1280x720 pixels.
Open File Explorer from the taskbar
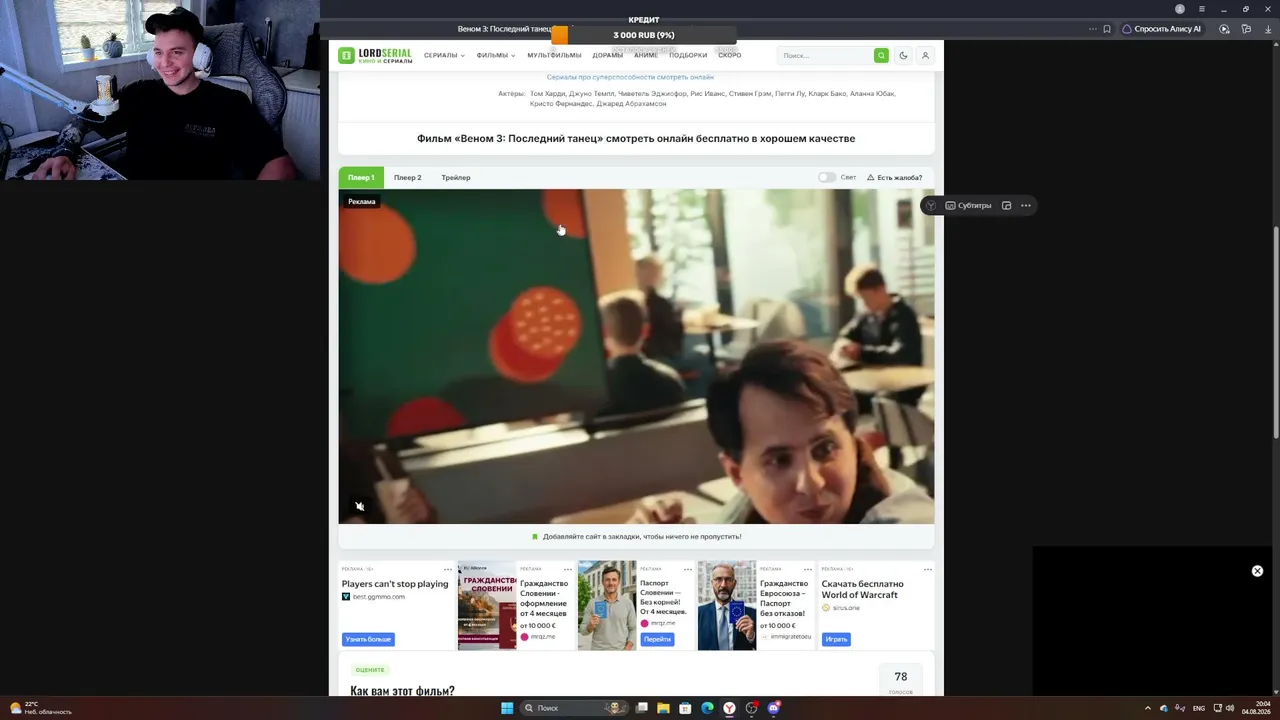coord(664,708)
